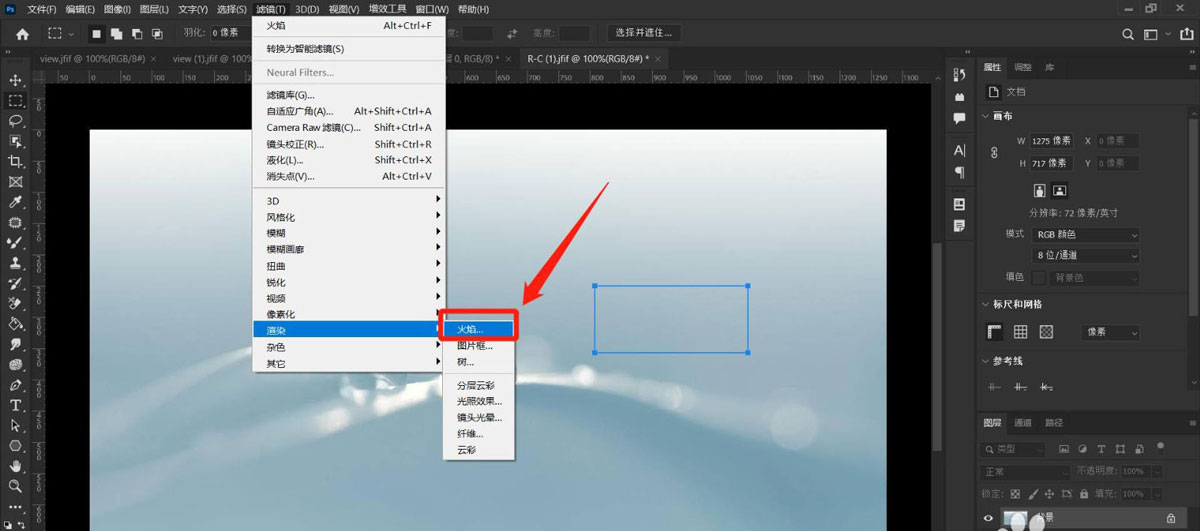Select the Crop tool
Viewport: 1200px width, 531px height.
(x=16, y=161)
